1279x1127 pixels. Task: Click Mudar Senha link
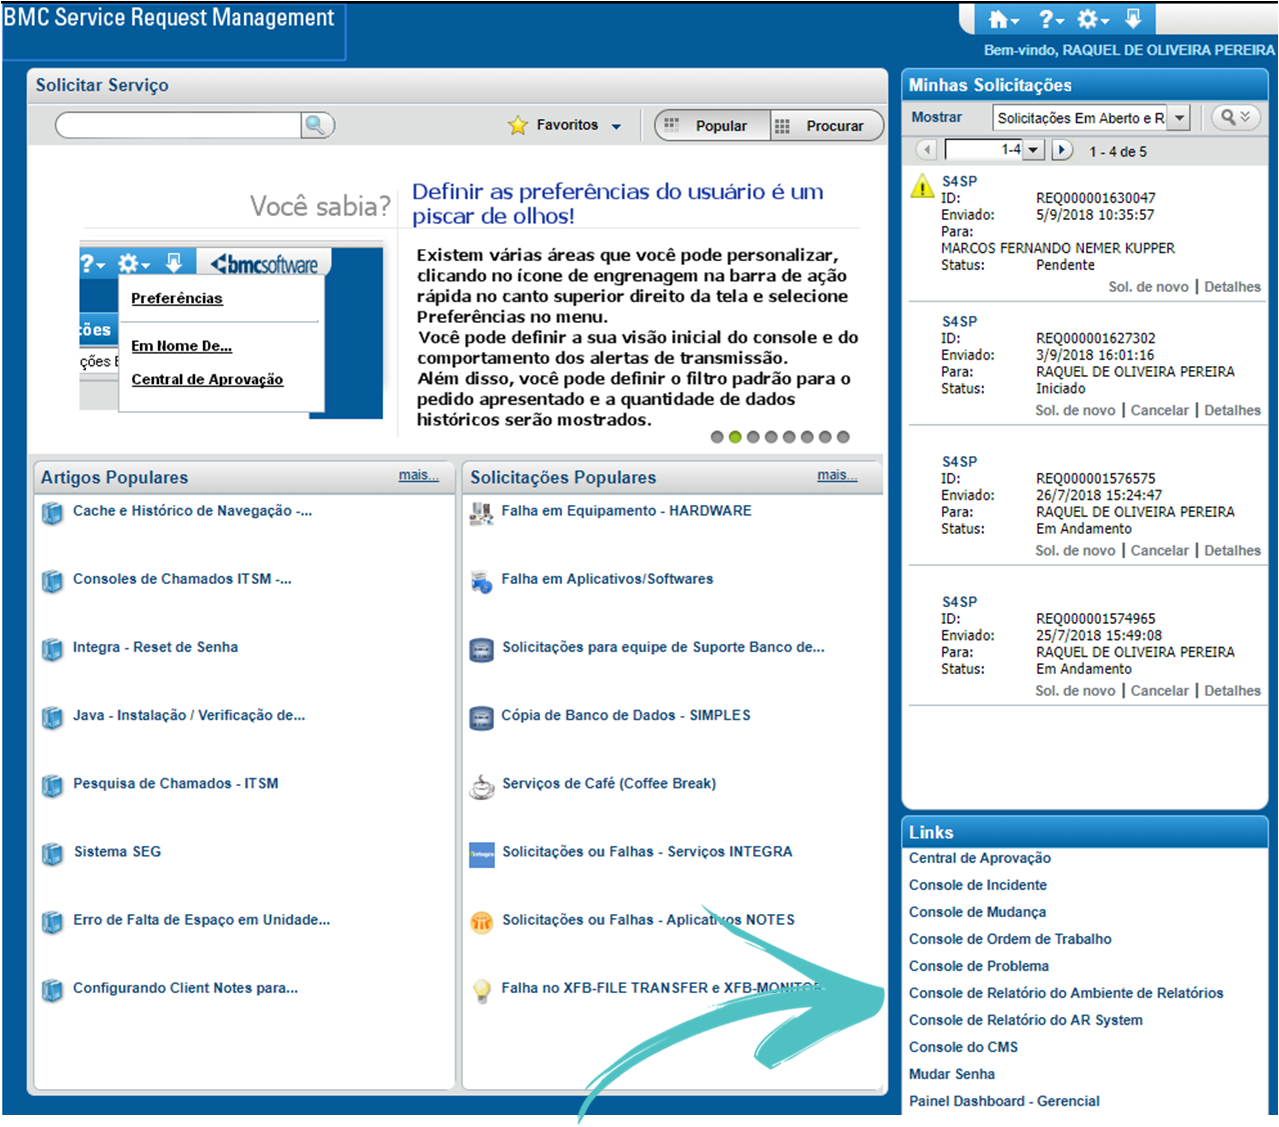952,1074
